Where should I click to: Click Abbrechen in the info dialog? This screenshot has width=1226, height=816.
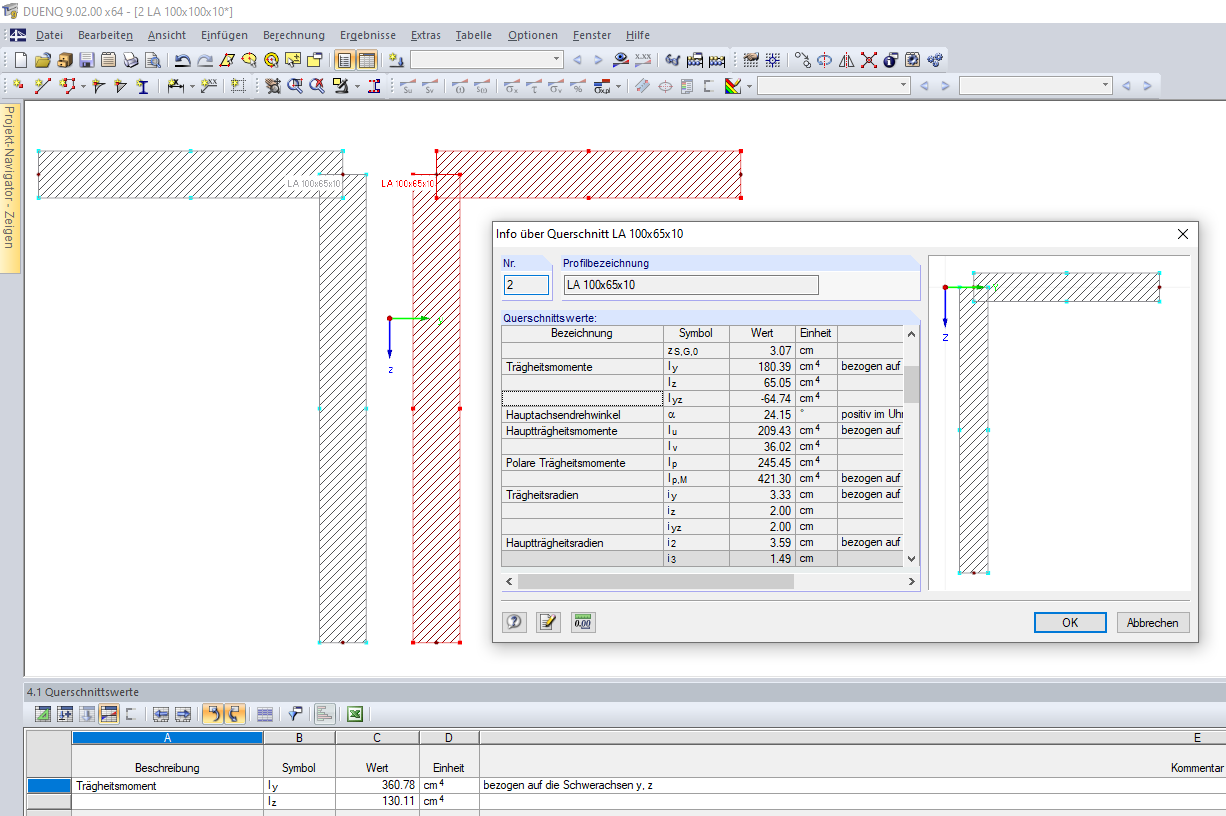(1153, 622)
